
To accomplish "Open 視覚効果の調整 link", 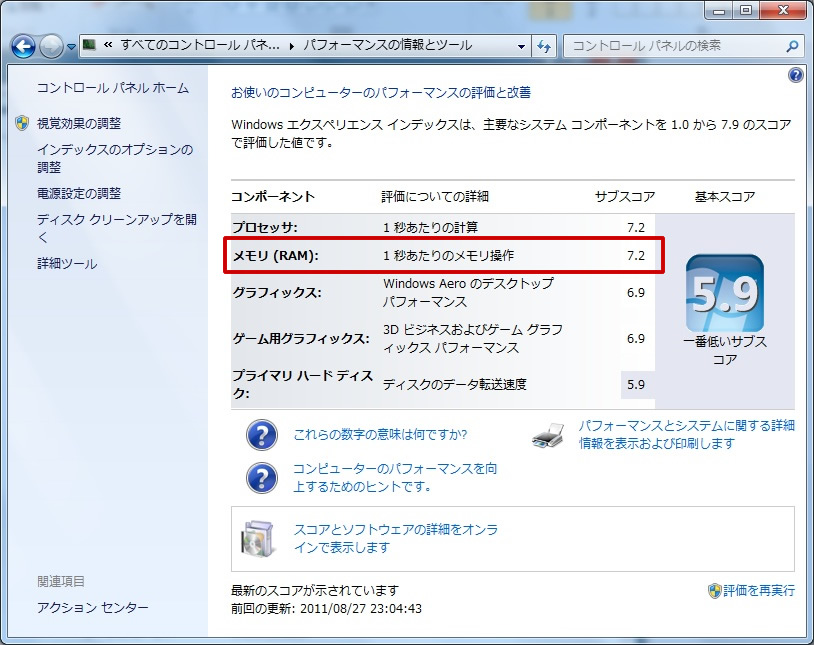I will (x=79, y=123).
